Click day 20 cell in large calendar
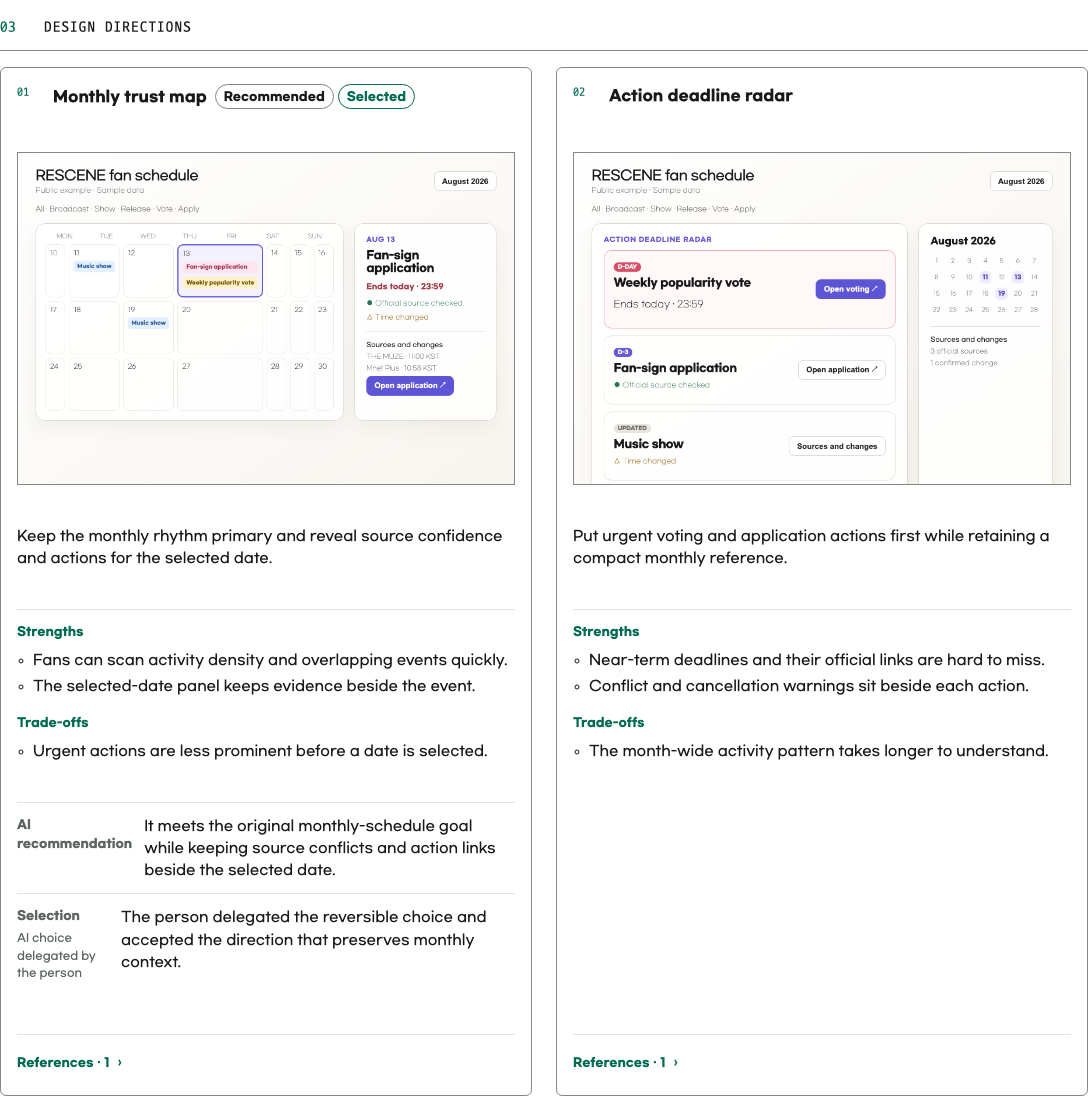Screen dimensions: 1088x1096 pyautogui.click(x=220, y=327)
